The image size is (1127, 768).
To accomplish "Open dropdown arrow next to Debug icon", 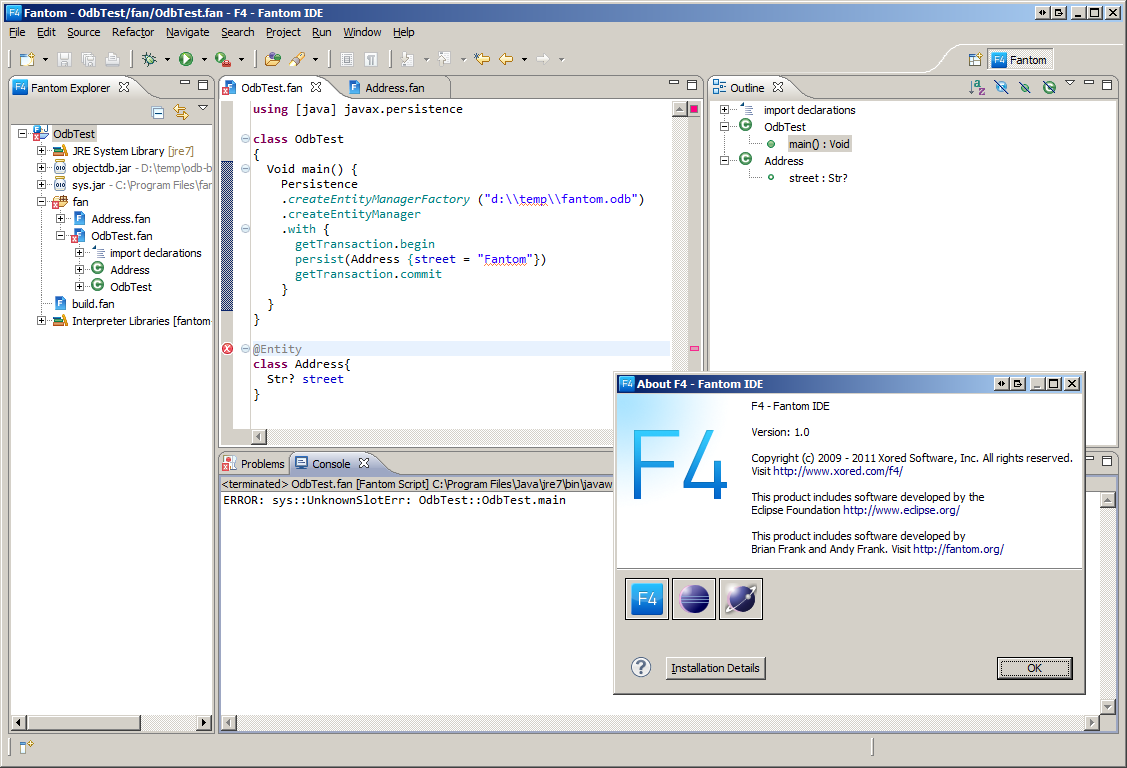I will 167,60.
